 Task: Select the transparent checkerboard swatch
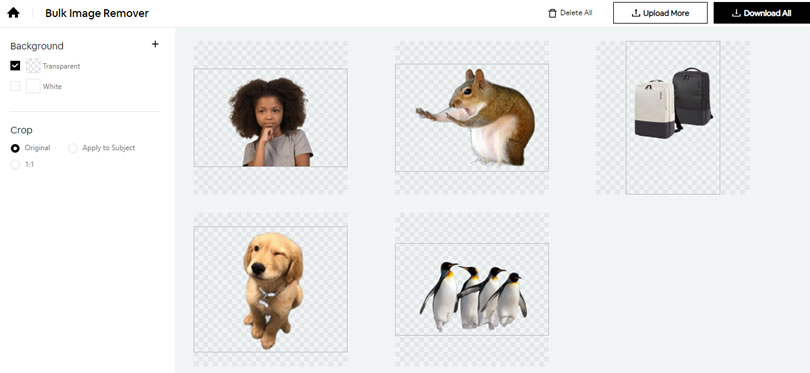click(34, 66)
